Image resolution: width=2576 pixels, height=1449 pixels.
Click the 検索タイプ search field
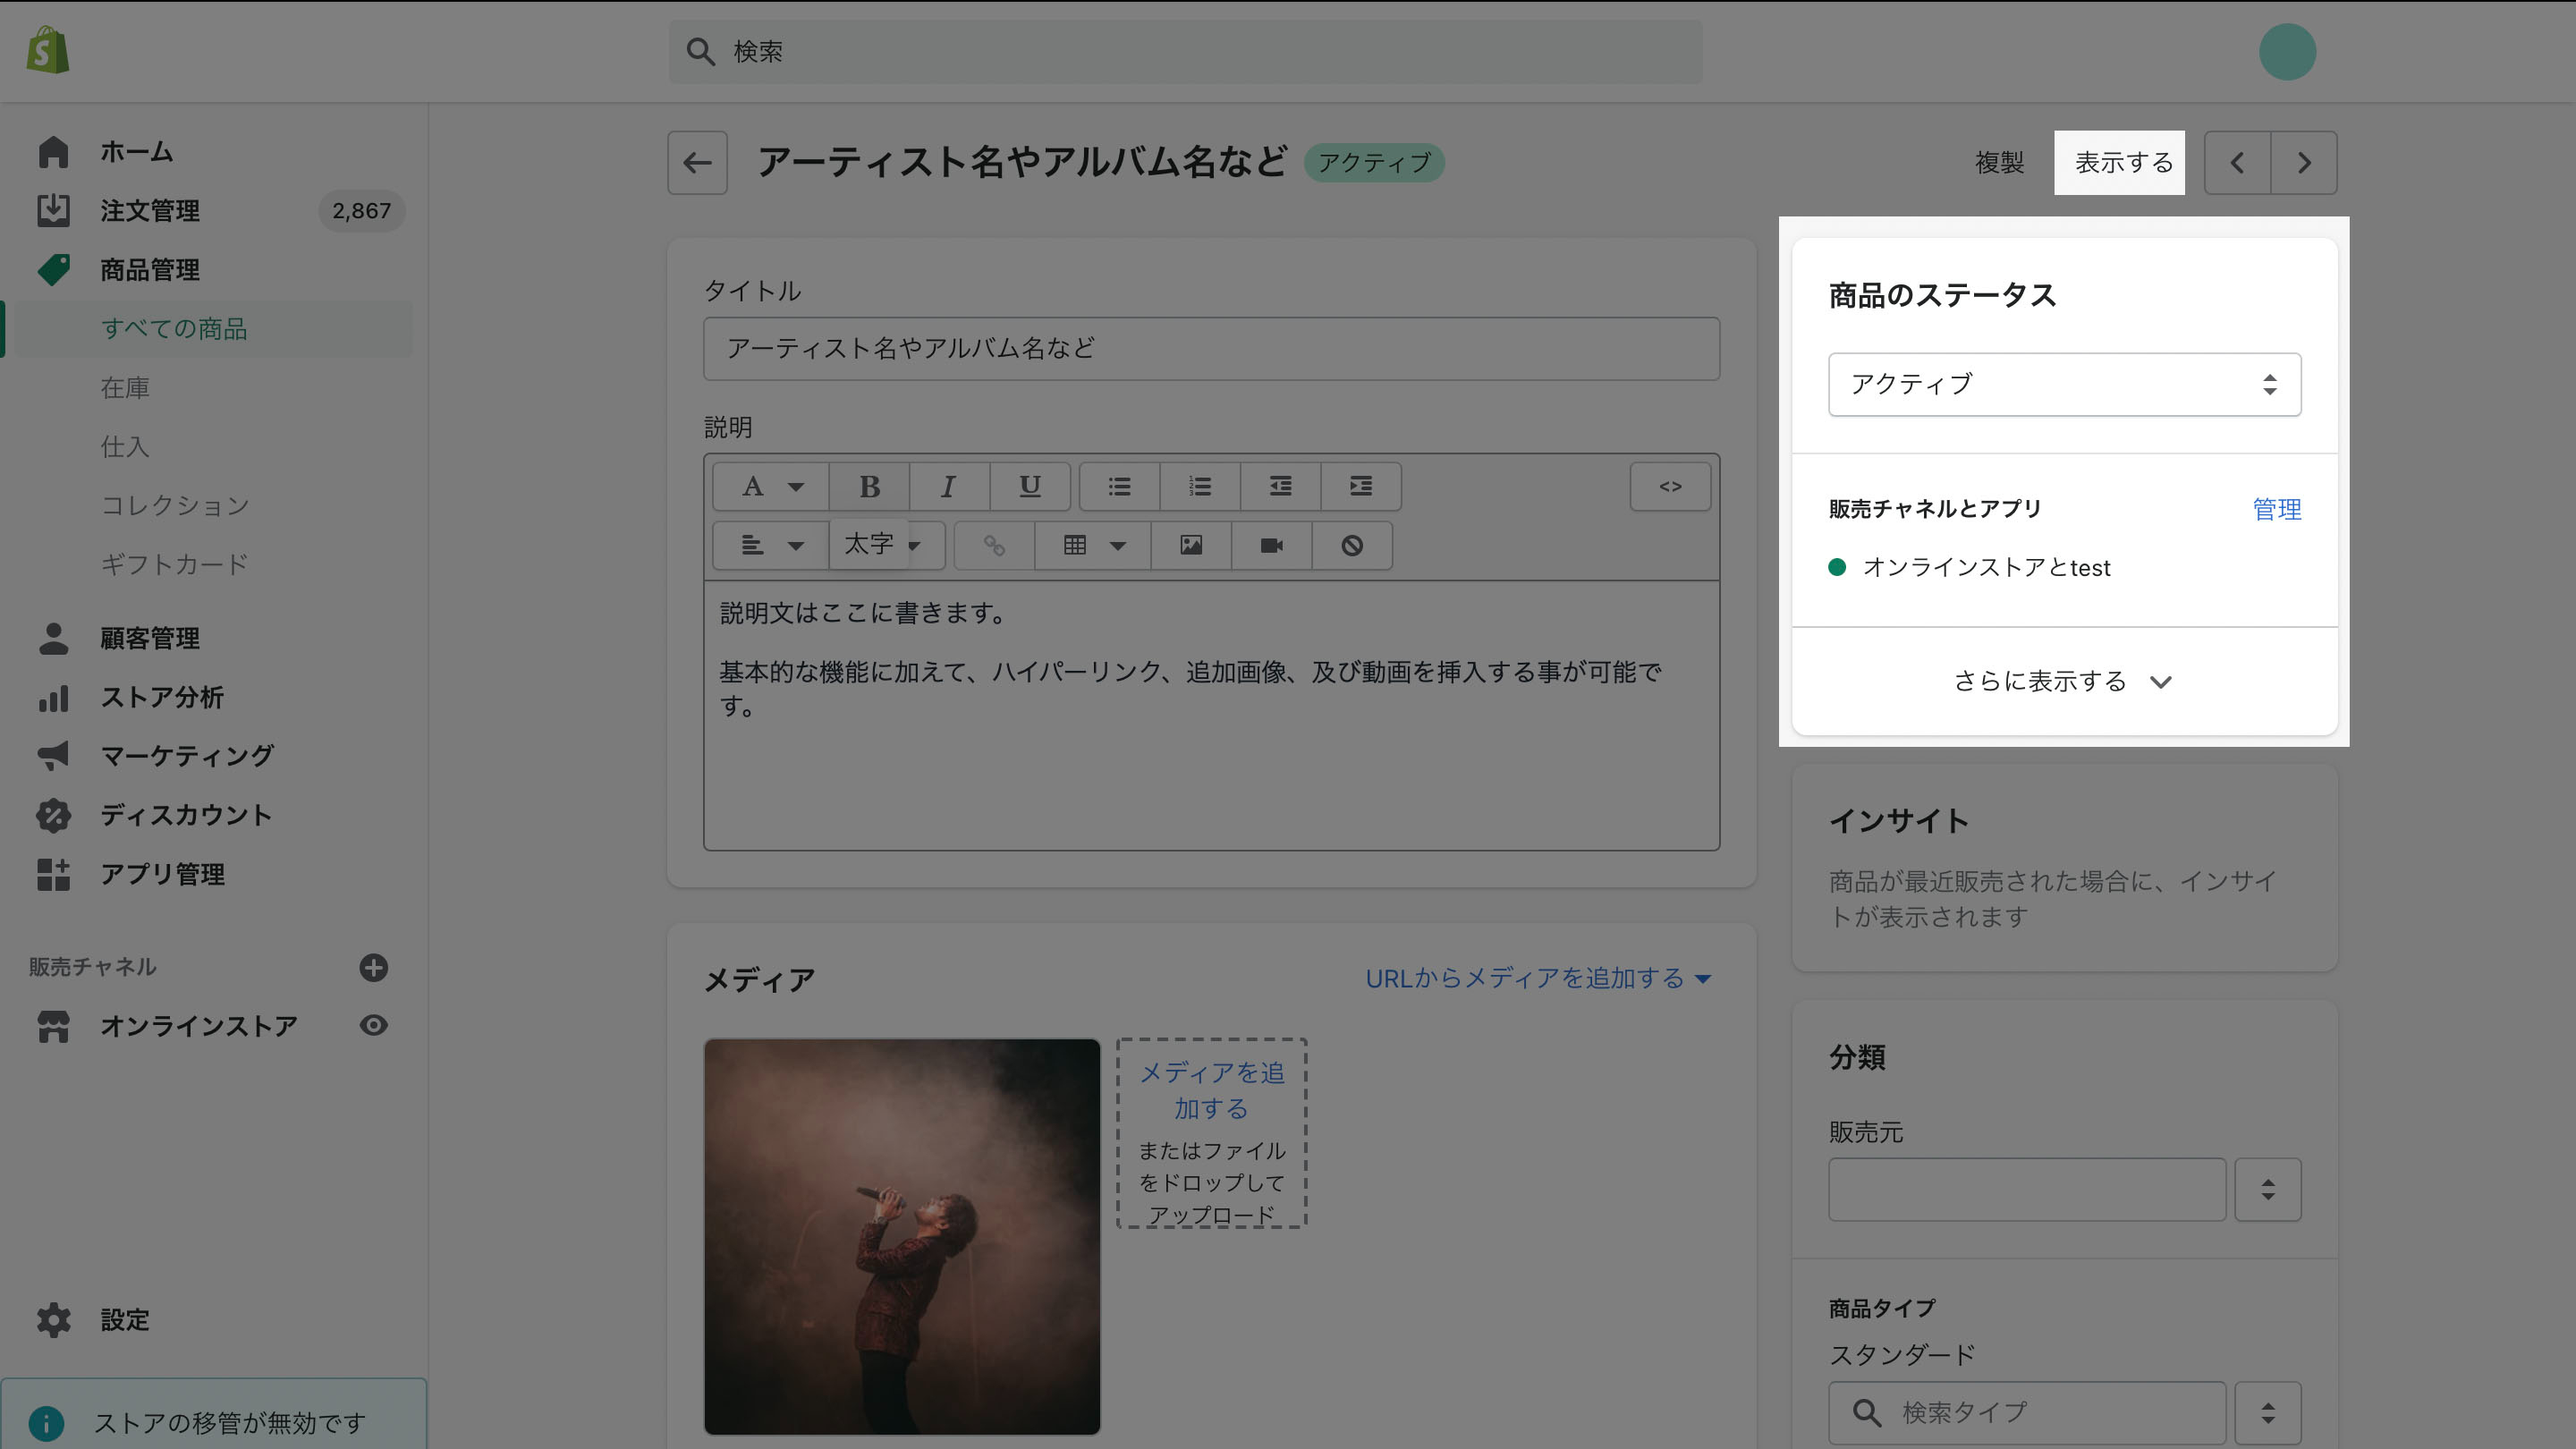coord(2027,1413)
